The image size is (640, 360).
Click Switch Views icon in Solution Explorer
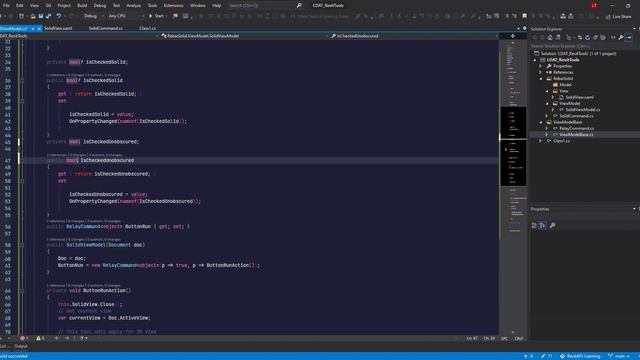tap(558, 38)
